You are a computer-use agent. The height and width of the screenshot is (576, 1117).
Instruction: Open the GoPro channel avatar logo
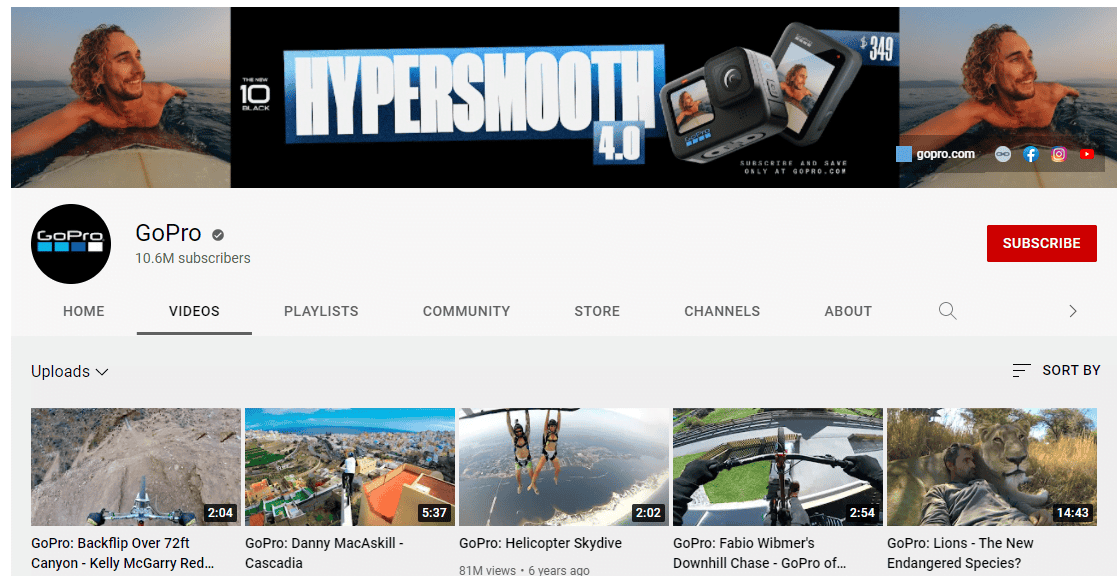click(71, 244)
